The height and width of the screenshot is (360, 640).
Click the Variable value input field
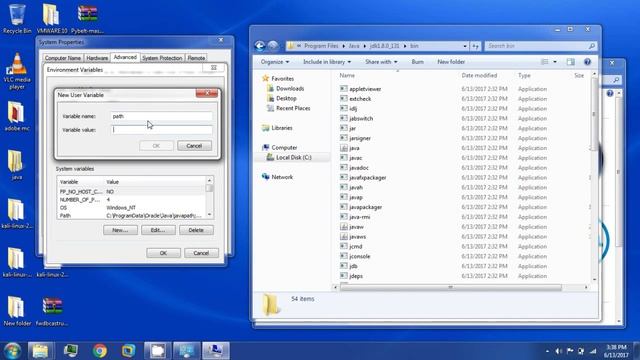162,130
